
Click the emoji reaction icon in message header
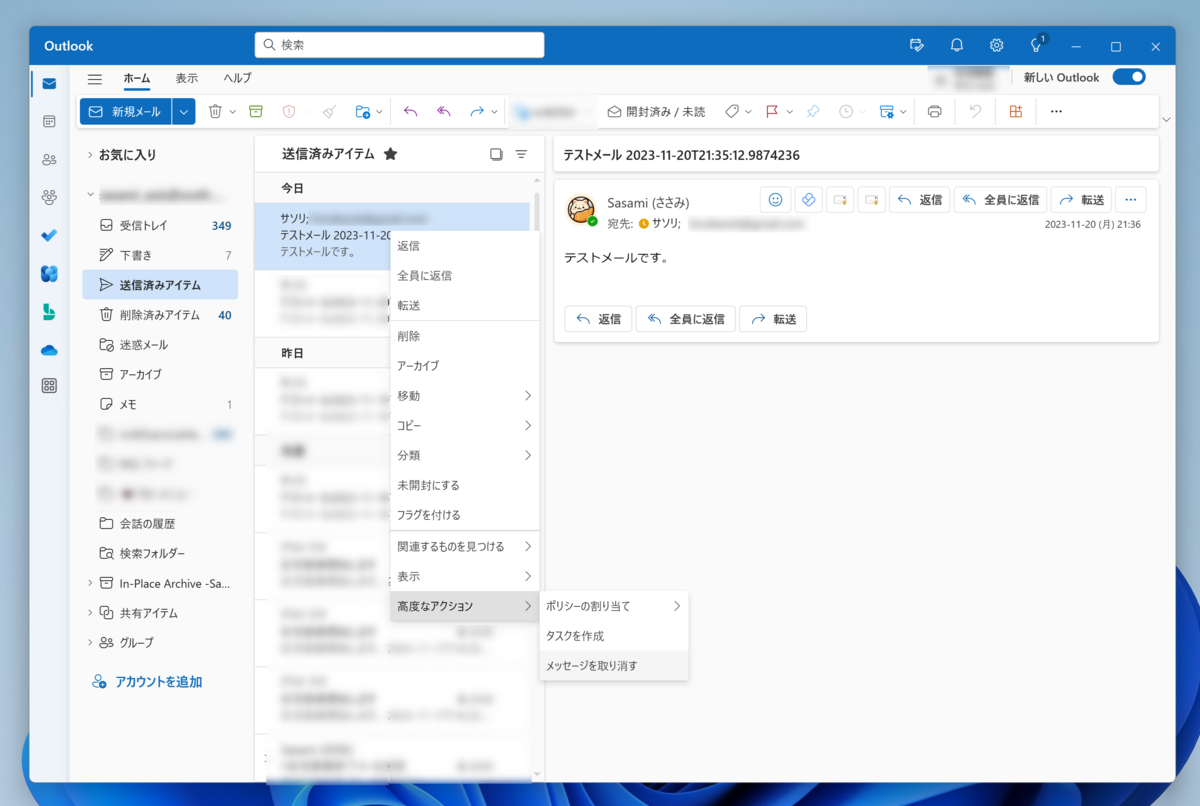tap(775, 200)
